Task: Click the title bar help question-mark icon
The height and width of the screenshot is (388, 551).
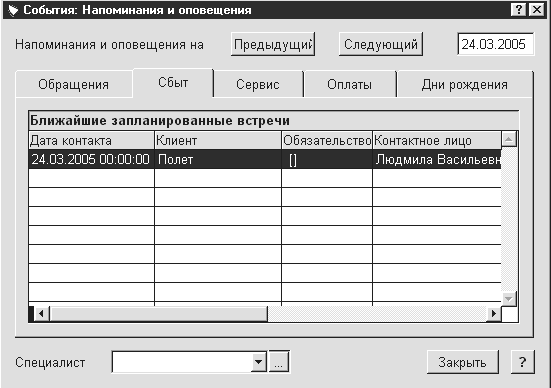Action: pos(519,9)
